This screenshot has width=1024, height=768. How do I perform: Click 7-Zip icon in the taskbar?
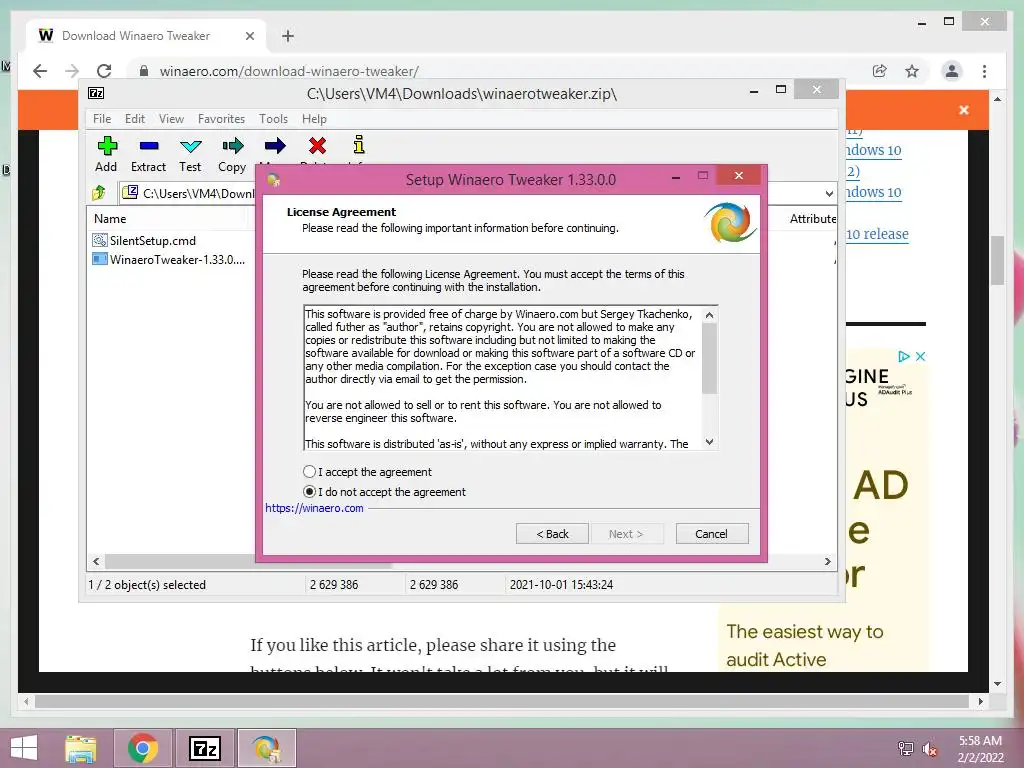click(x=204, y=748)
